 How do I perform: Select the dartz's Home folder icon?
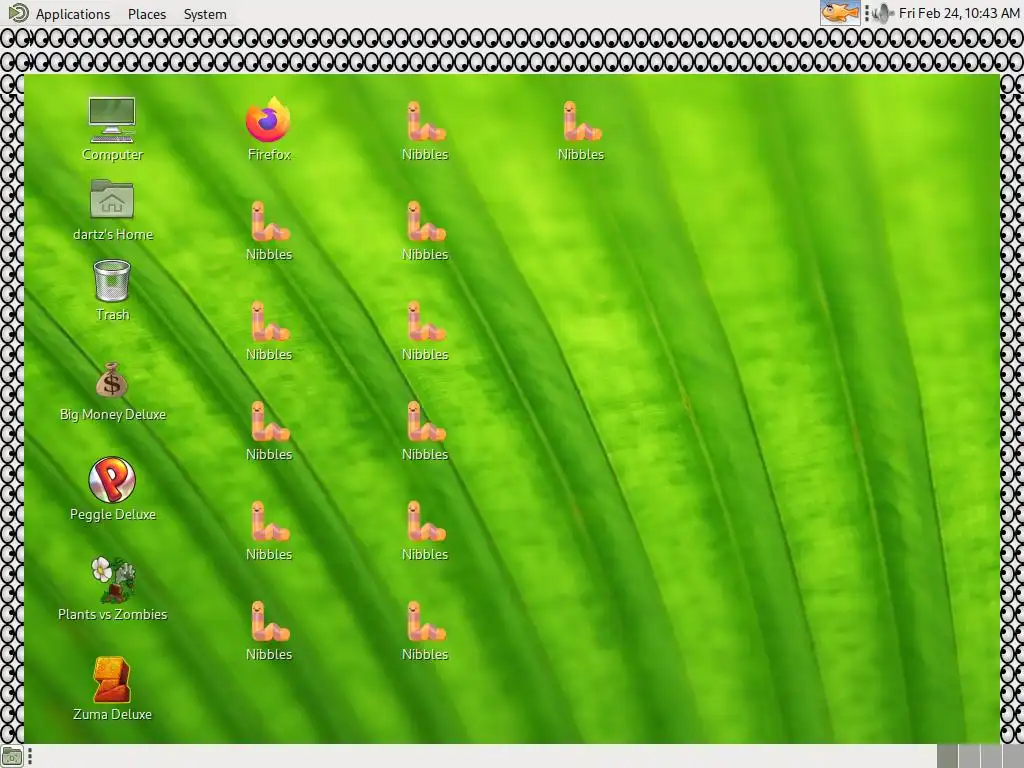[112, 210]
